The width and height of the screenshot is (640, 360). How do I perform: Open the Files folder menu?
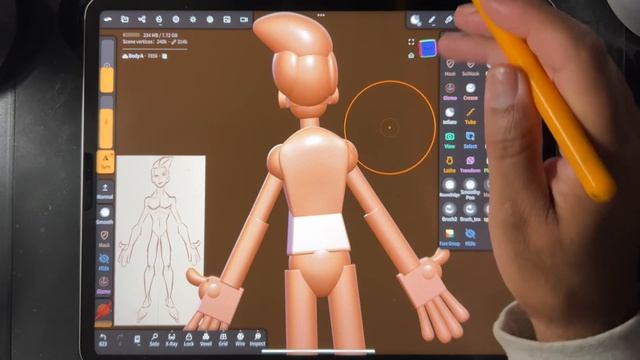[x=124, y=19]
